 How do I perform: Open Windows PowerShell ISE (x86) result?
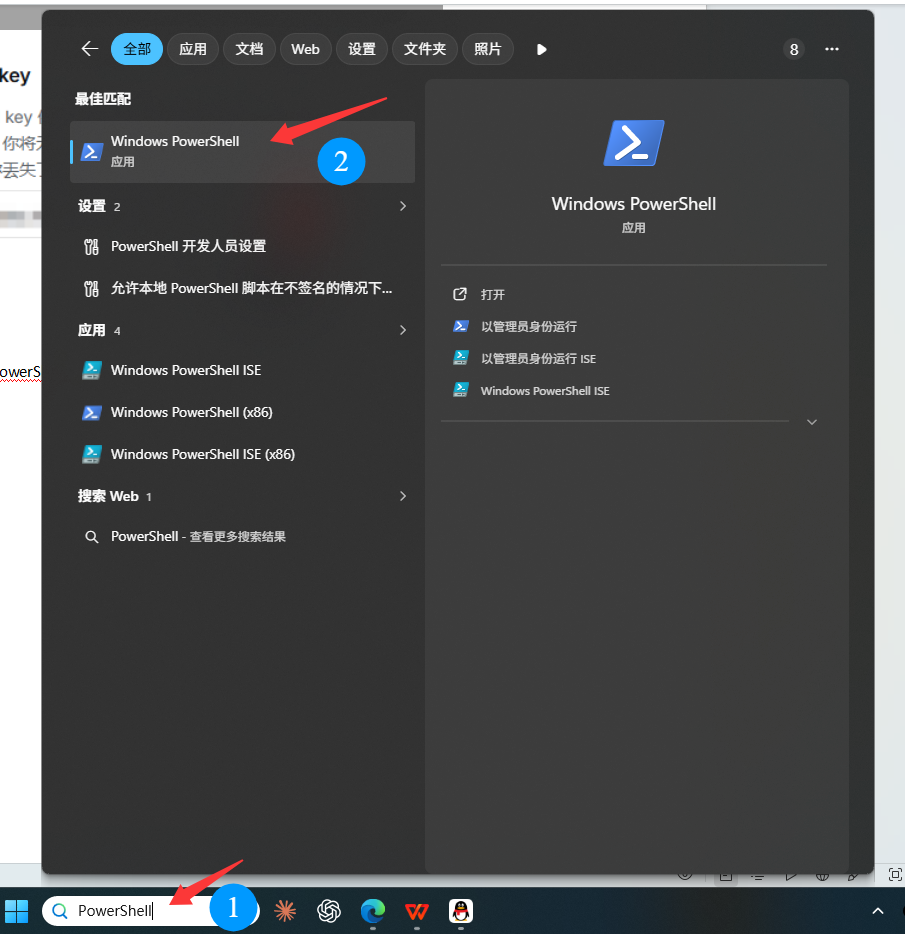click(x=242, y=454)
